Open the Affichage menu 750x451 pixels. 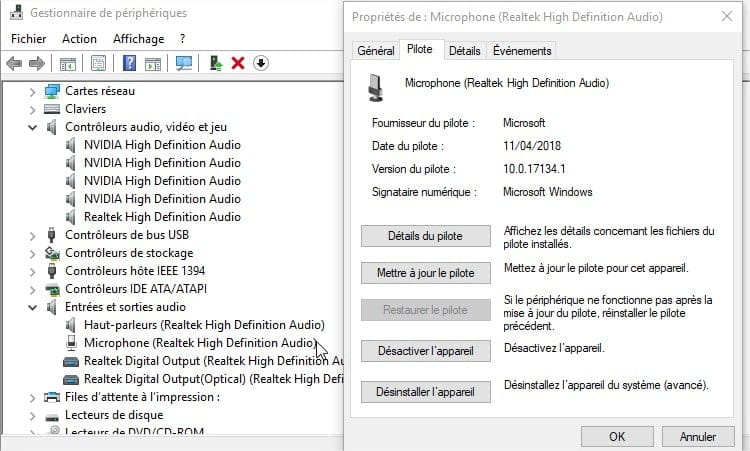tap(138, 38)
